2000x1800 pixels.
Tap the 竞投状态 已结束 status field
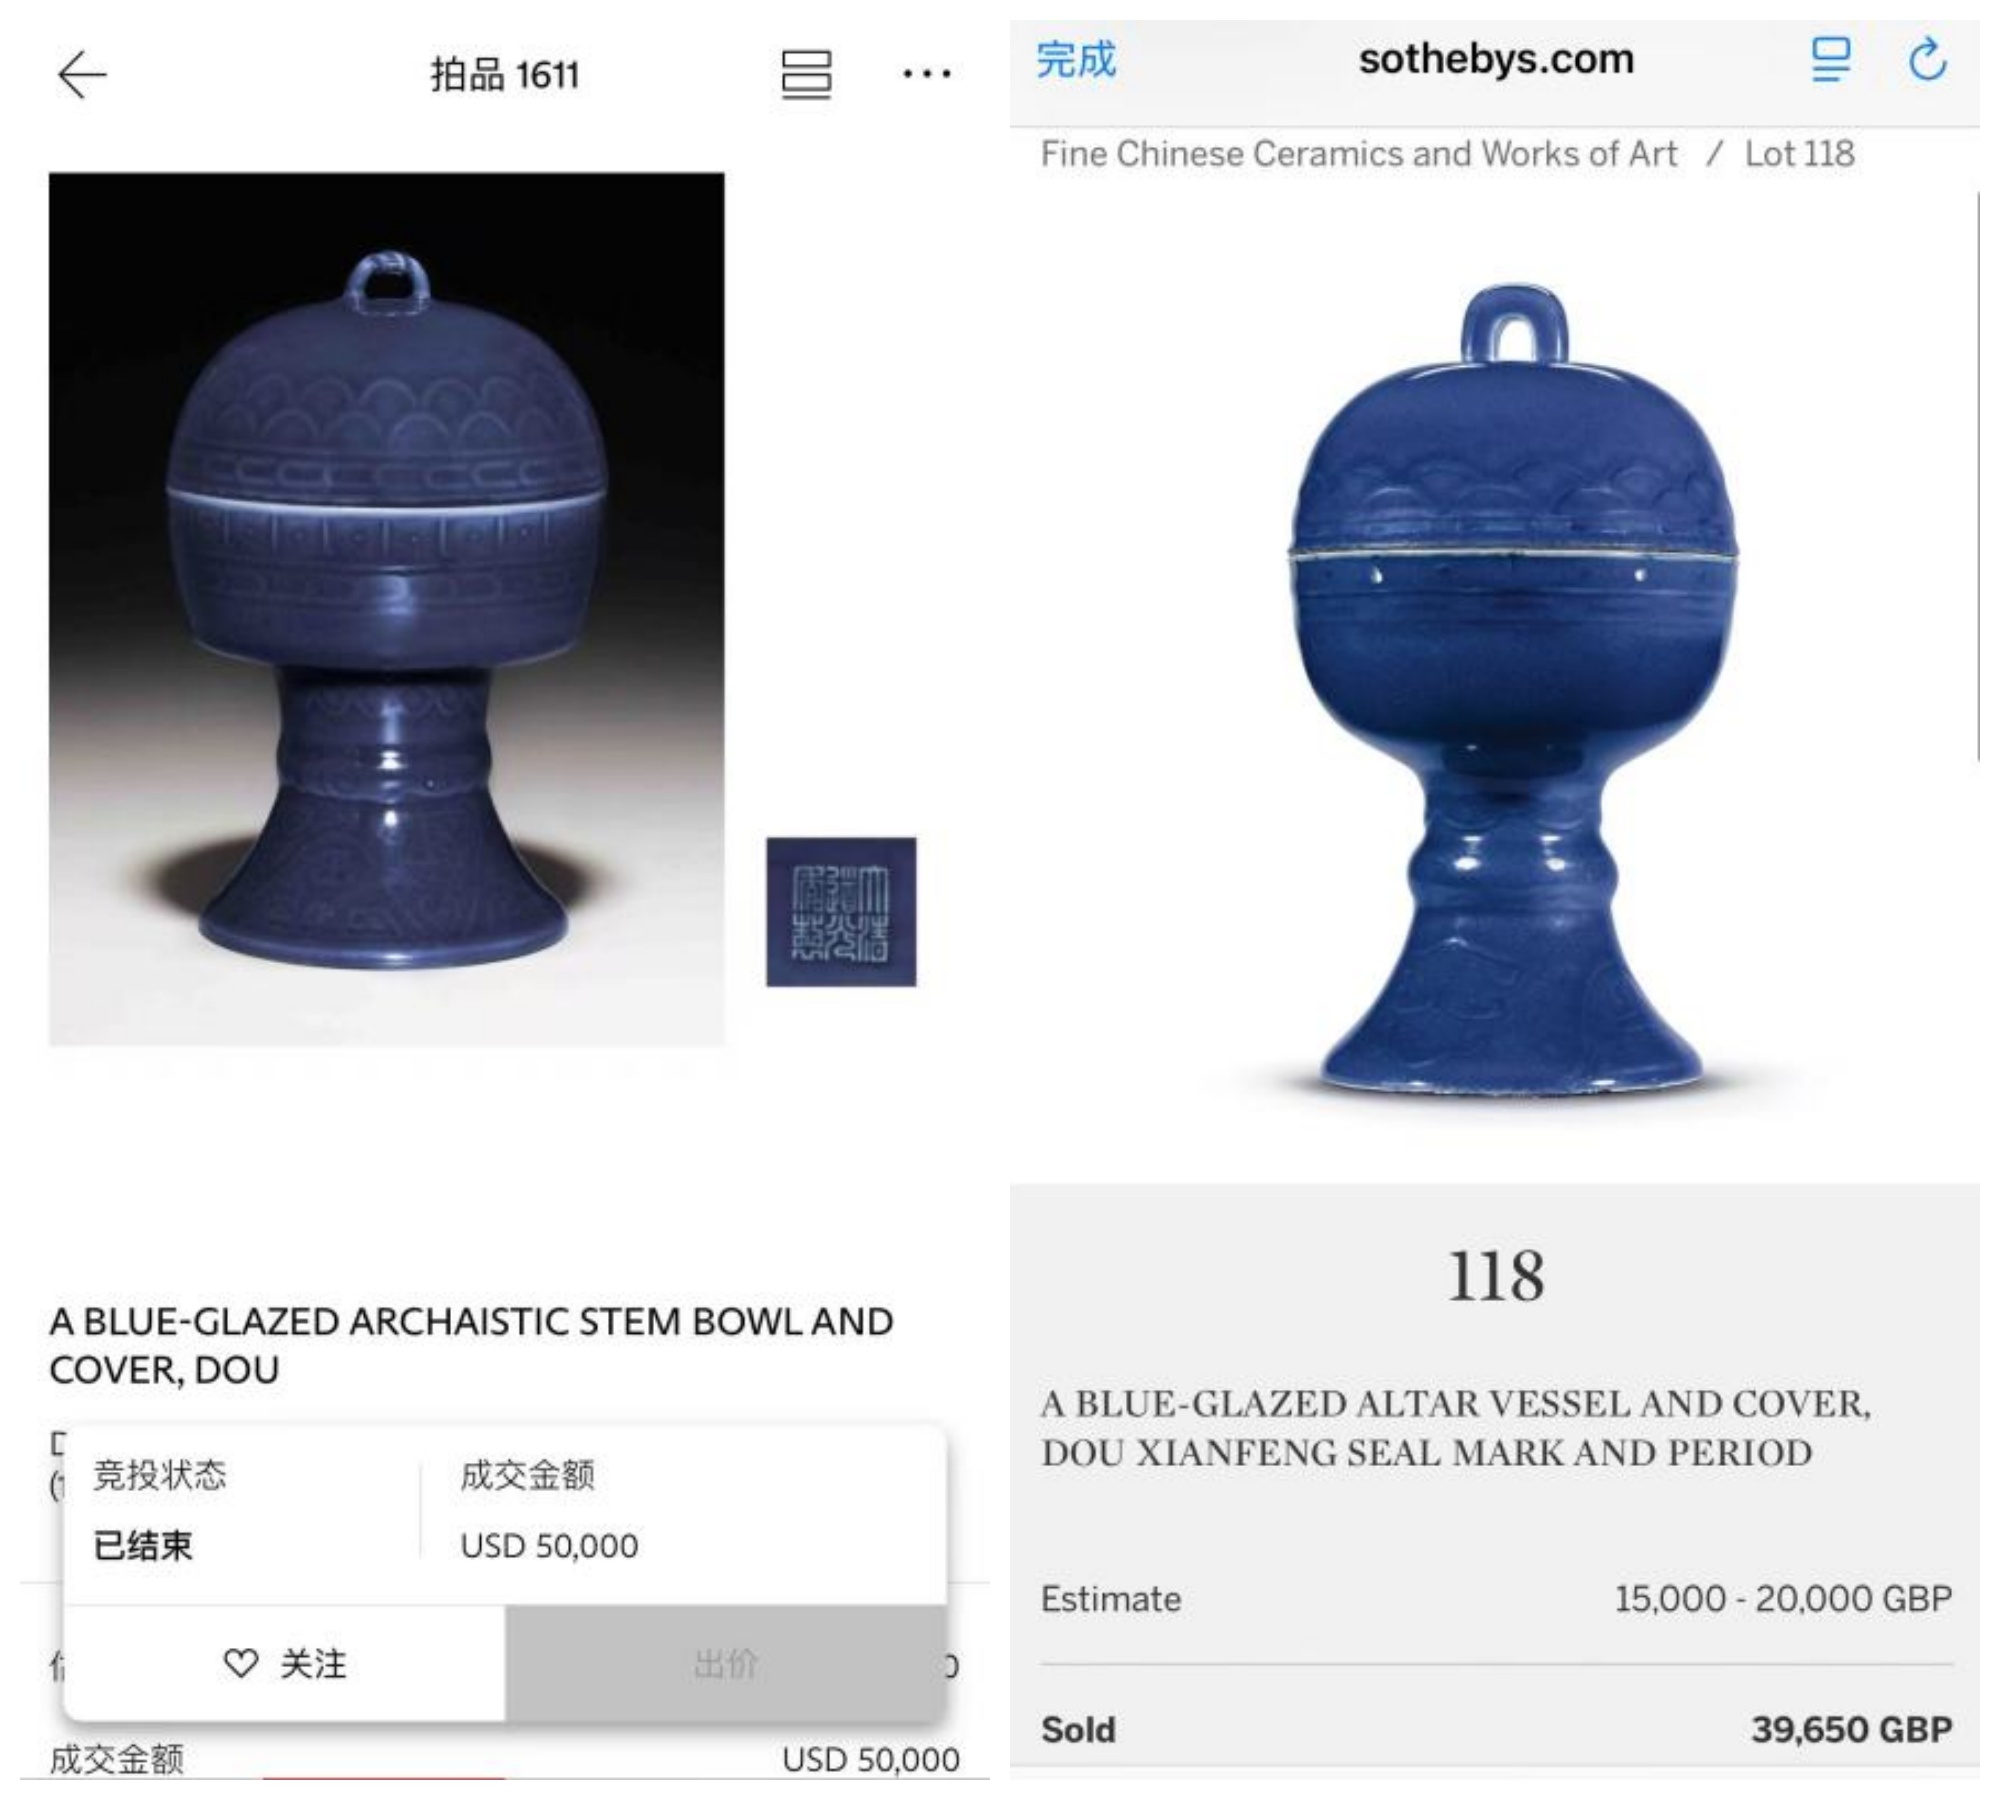click(x=160, y=1511)
